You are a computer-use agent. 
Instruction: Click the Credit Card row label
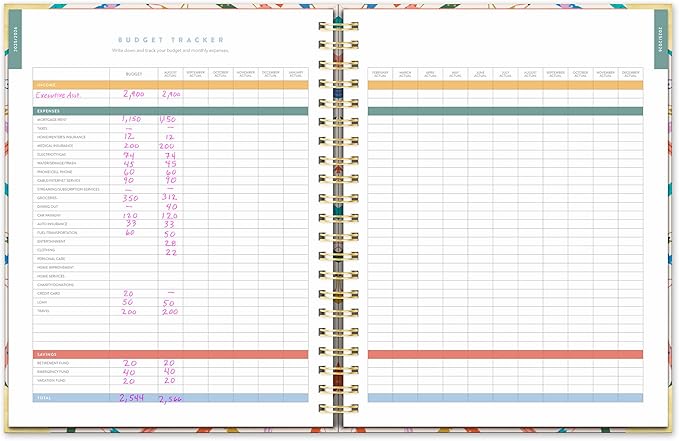click(x=48, y=293)
